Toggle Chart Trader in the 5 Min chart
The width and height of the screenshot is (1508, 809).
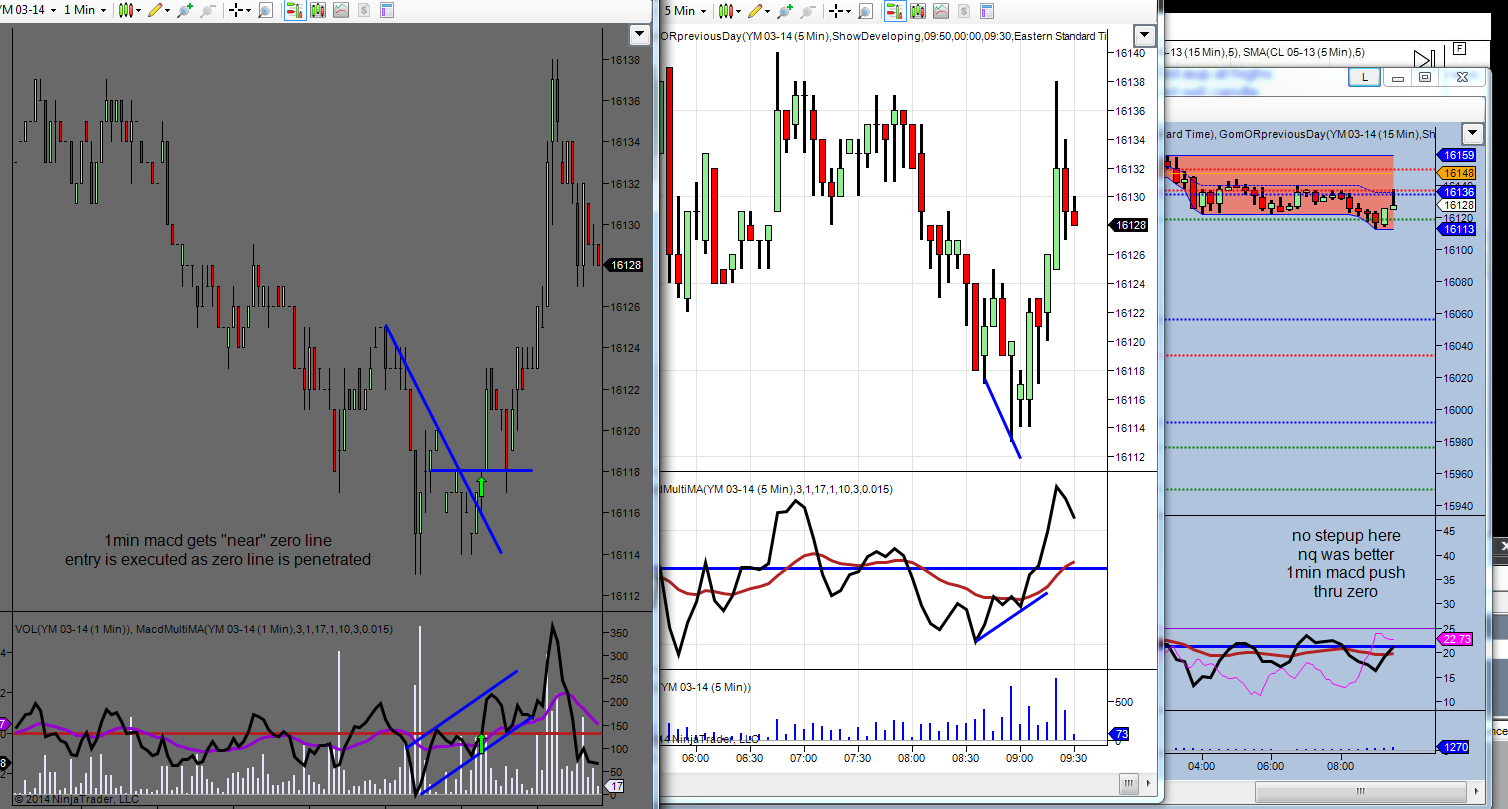tap(896, 10)
